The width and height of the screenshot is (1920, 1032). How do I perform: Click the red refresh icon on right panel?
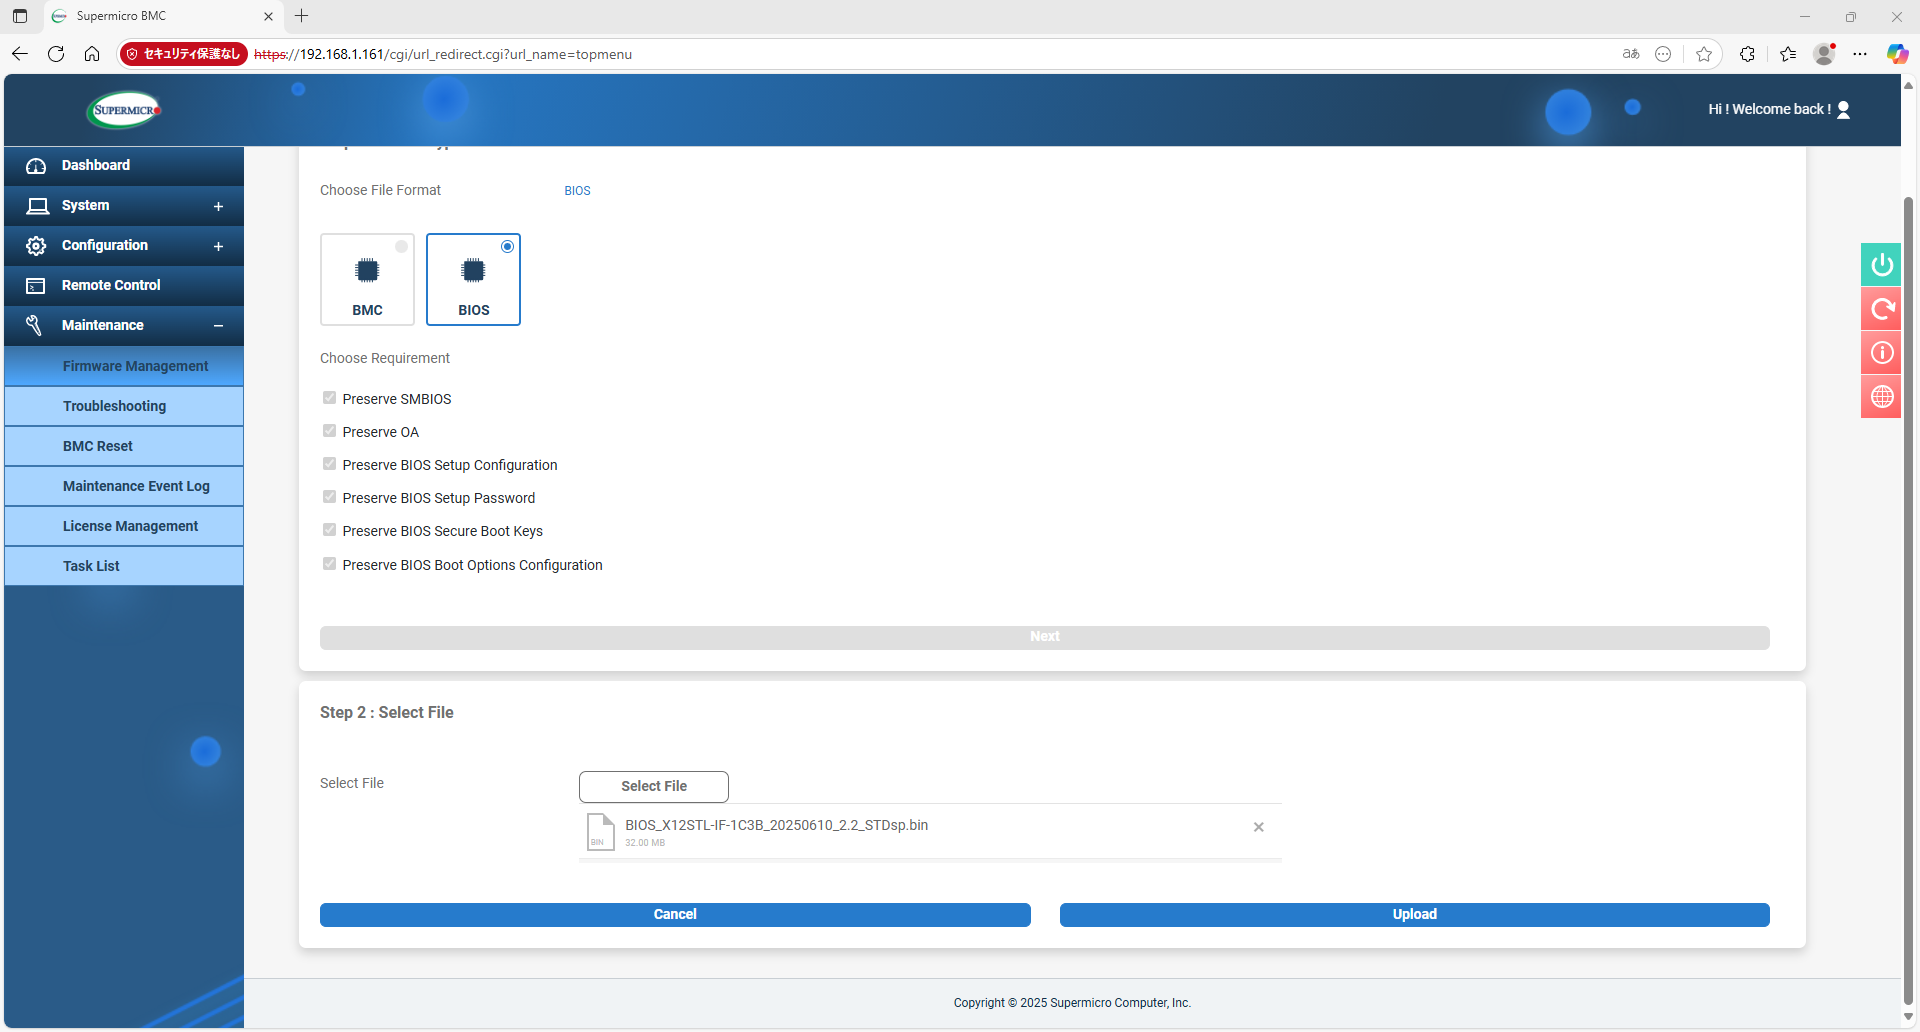pyautogui.click(x=1881, y=309)
